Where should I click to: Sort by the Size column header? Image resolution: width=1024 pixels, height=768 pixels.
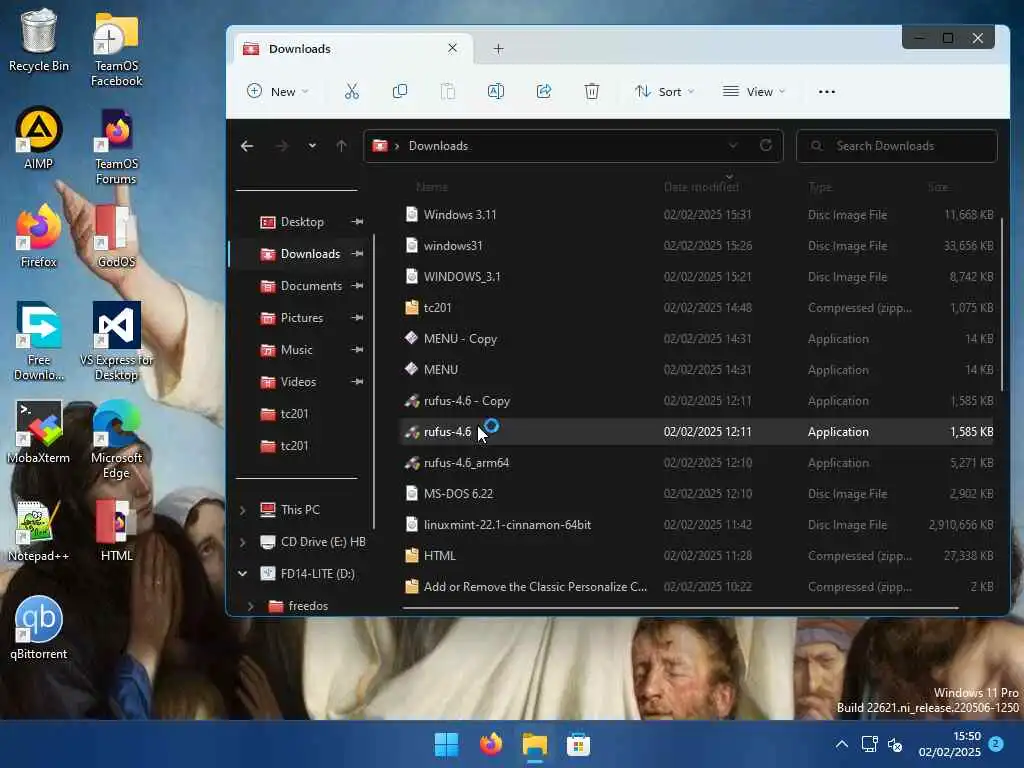[938, 187]
